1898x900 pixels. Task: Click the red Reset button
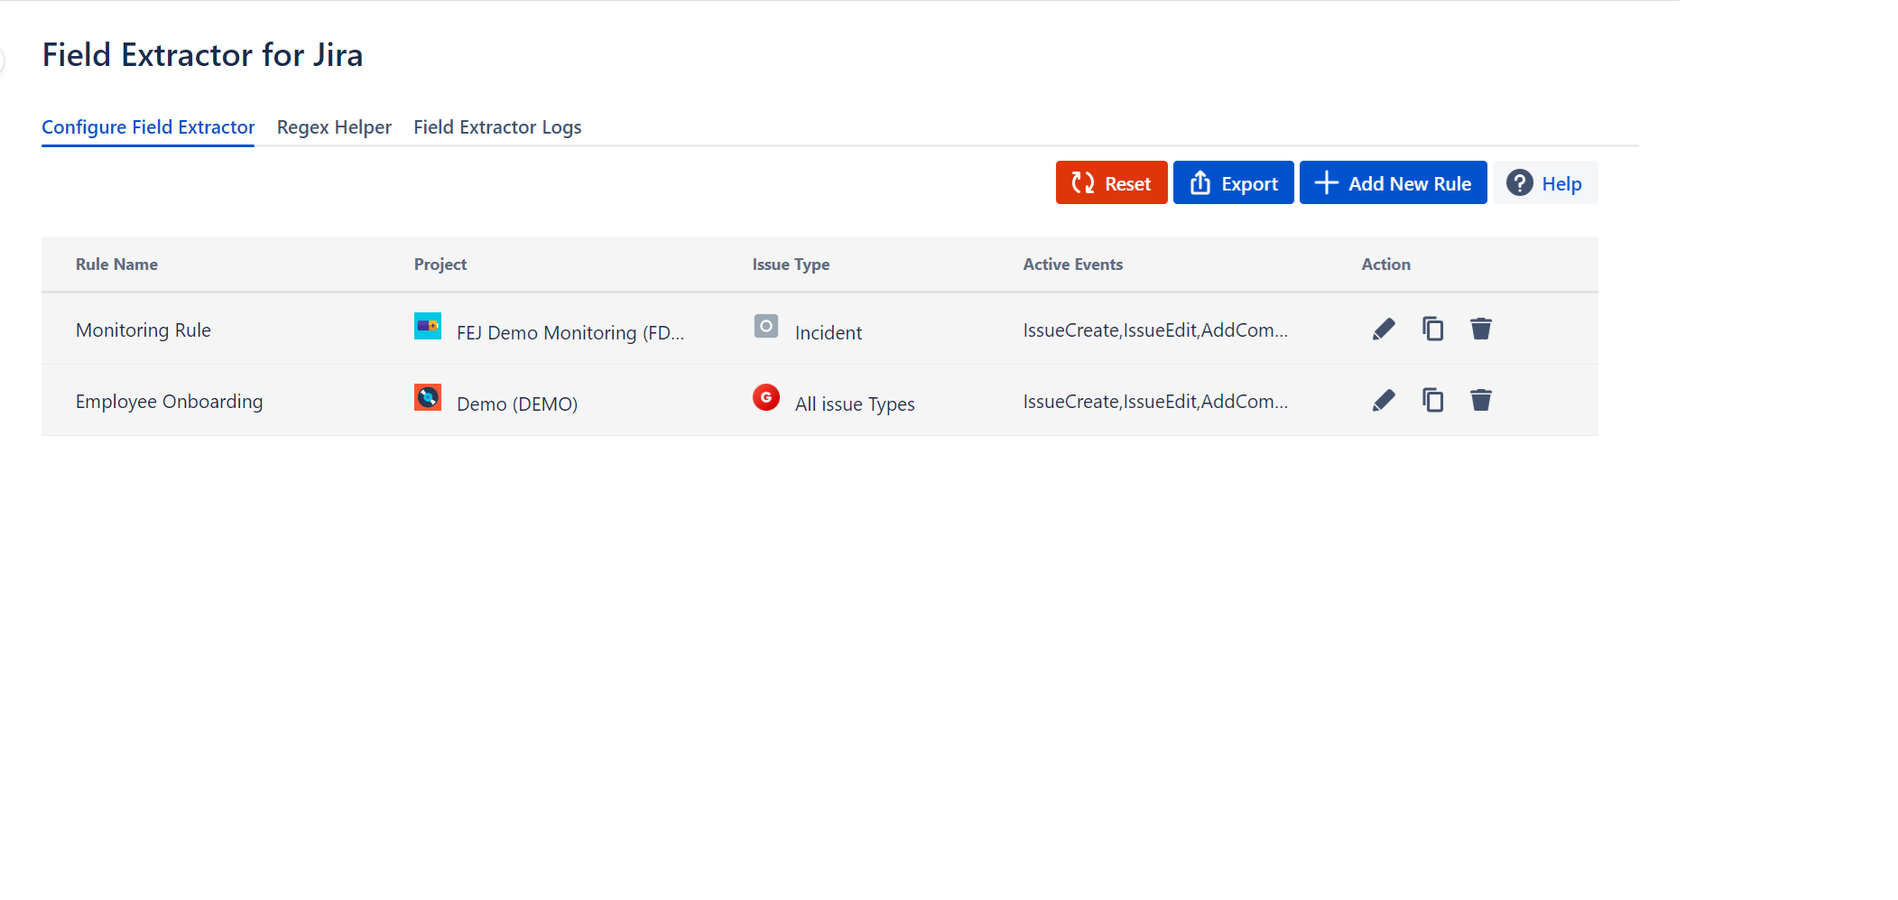(x=1111, y=183)
